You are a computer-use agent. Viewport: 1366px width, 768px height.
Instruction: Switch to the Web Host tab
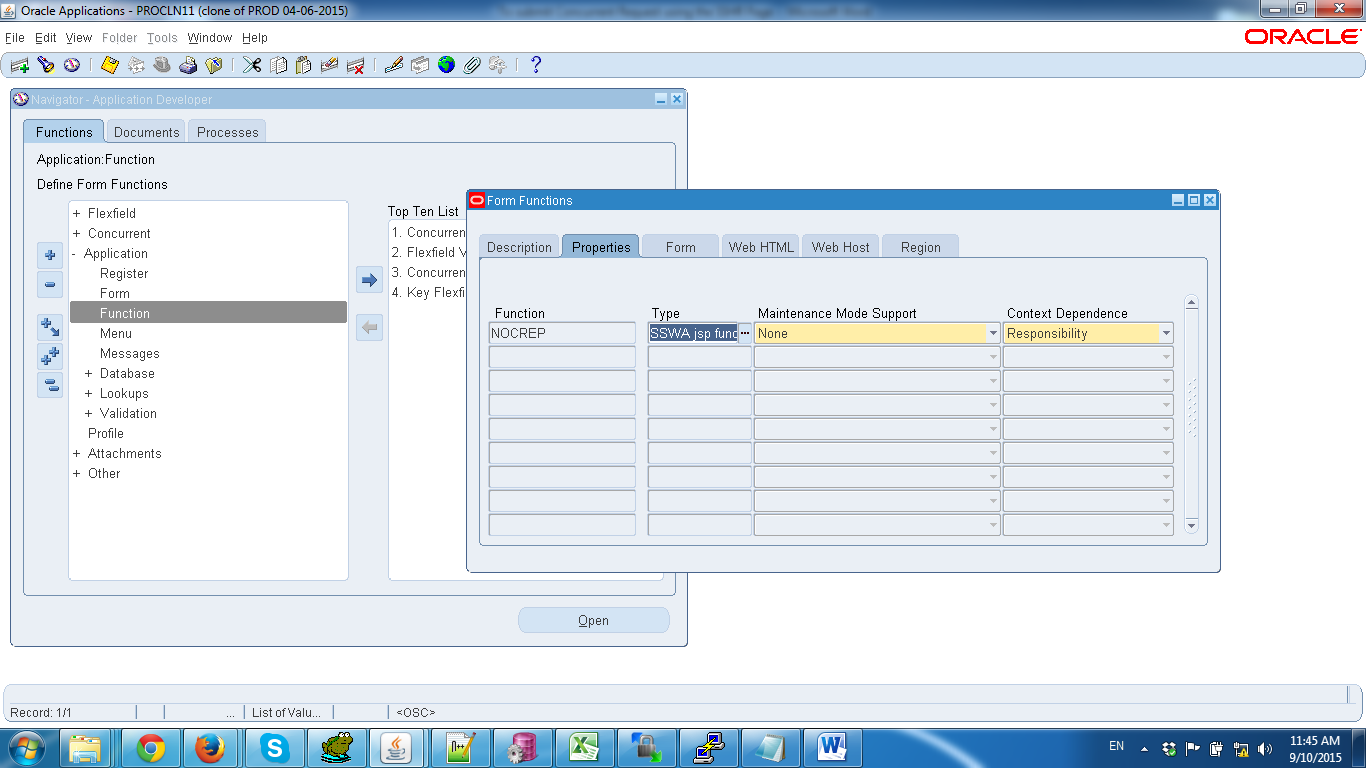pyautogui.click(x=840, y=247)
